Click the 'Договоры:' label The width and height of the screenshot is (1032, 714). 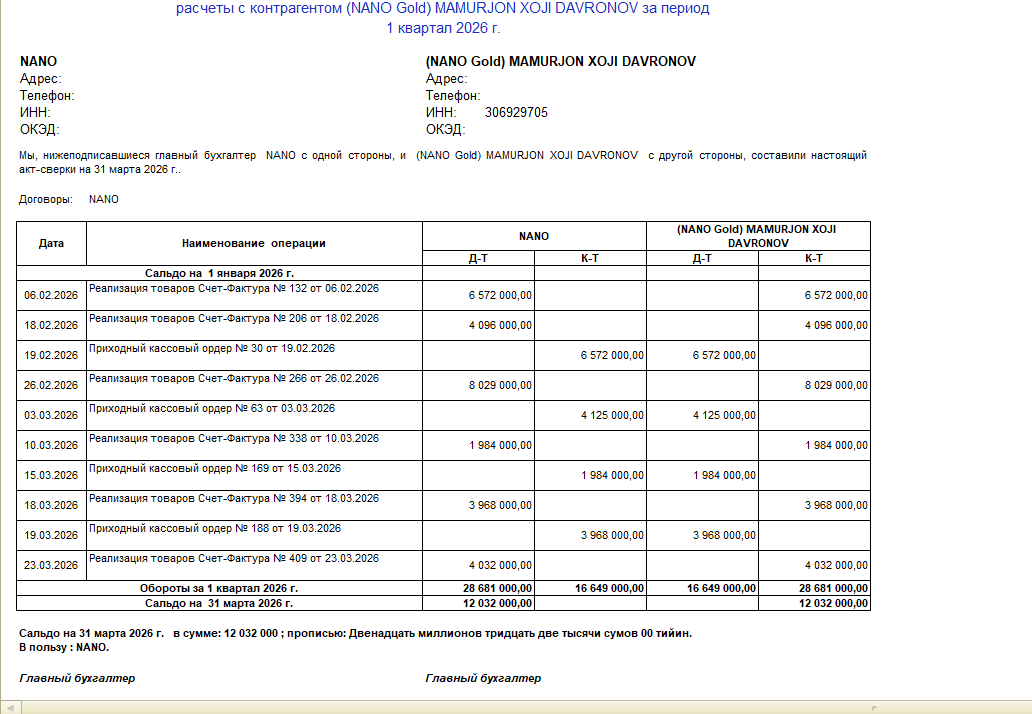click(x=45, y=199)
